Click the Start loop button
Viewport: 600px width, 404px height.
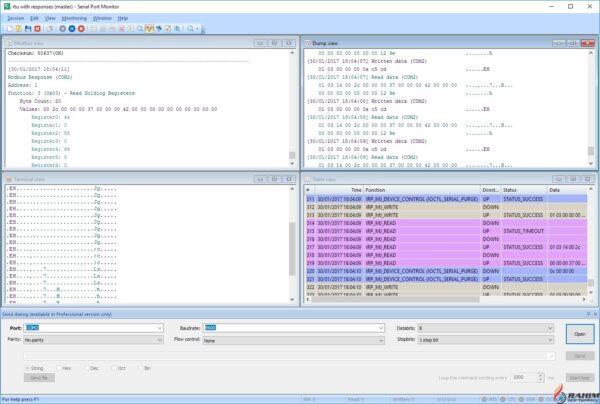point(580,378)
